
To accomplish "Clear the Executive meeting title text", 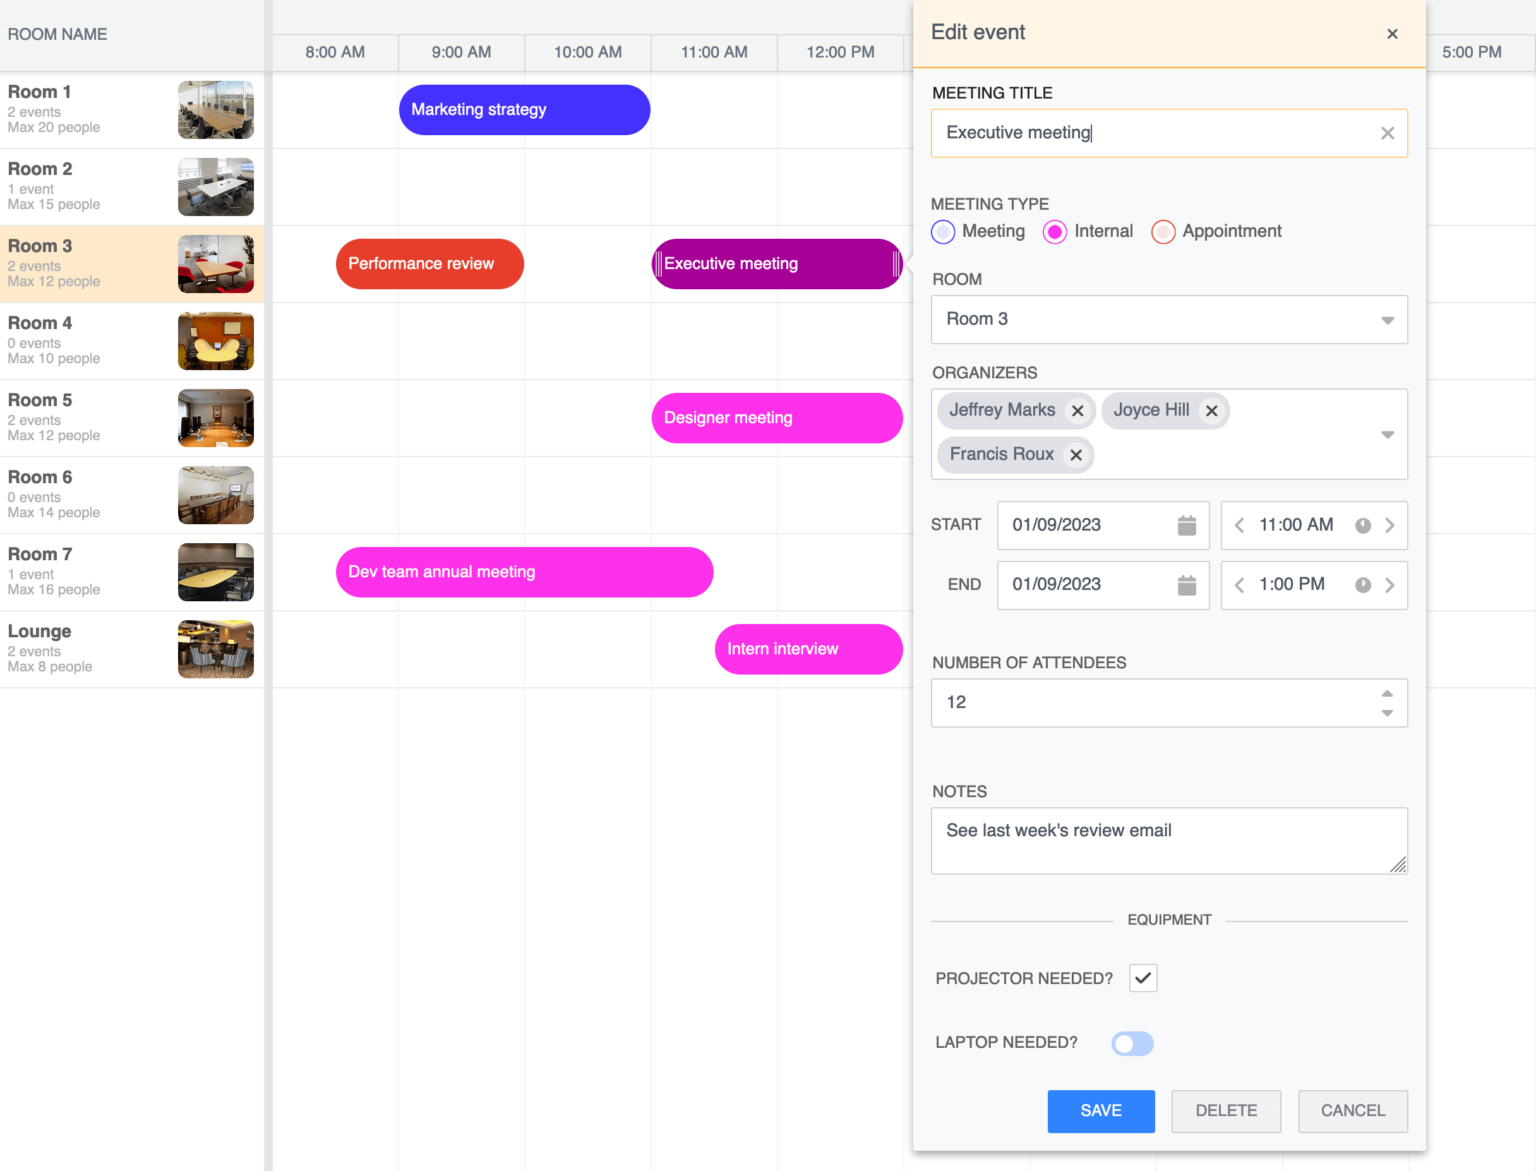I will pyautogui.click(x=1388, y=132).
